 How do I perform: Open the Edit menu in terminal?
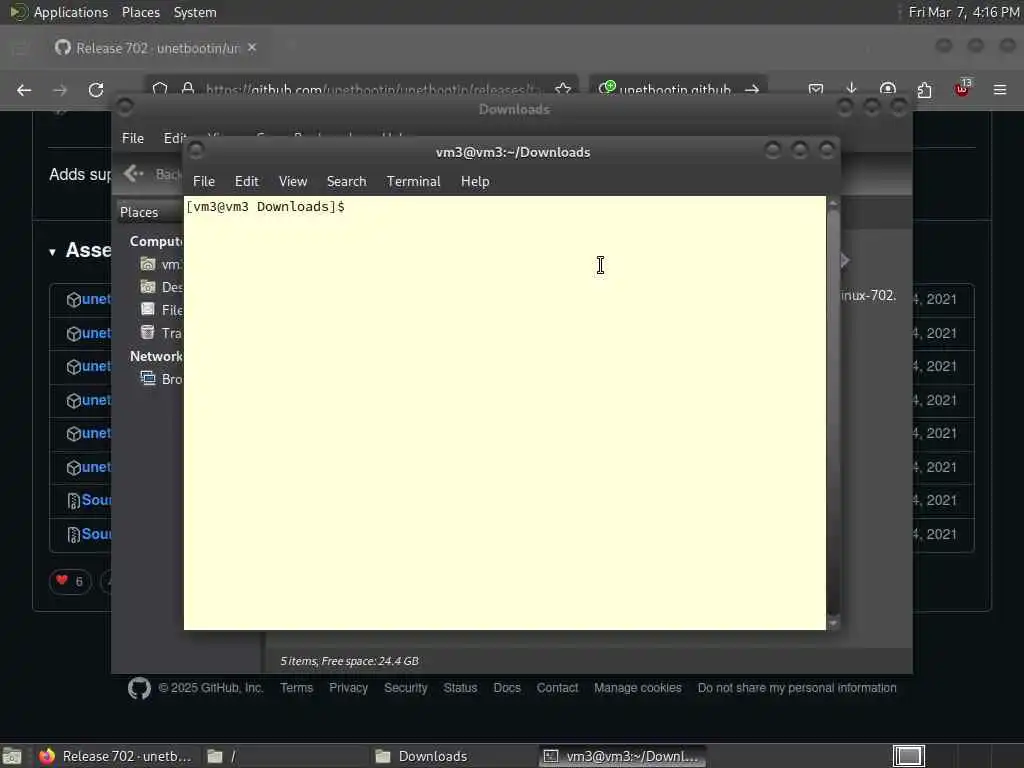click(x=246, y=182)
